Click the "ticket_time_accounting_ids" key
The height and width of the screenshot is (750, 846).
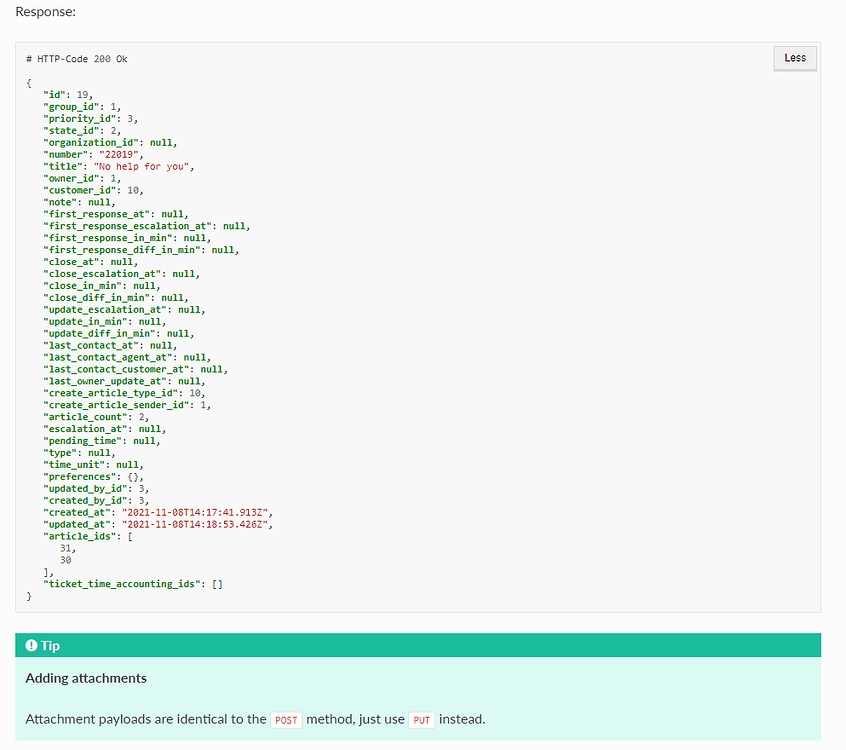tap(121, 584)
